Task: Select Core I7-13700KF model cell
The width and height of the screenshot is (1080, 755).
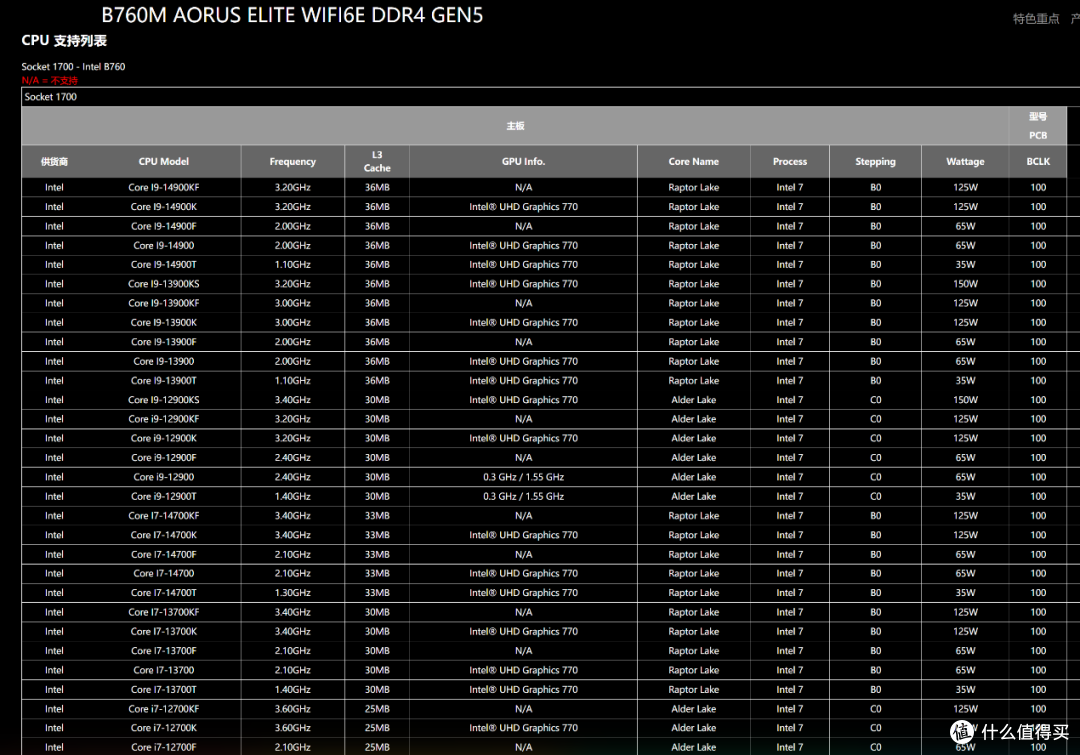Action: 163,612
